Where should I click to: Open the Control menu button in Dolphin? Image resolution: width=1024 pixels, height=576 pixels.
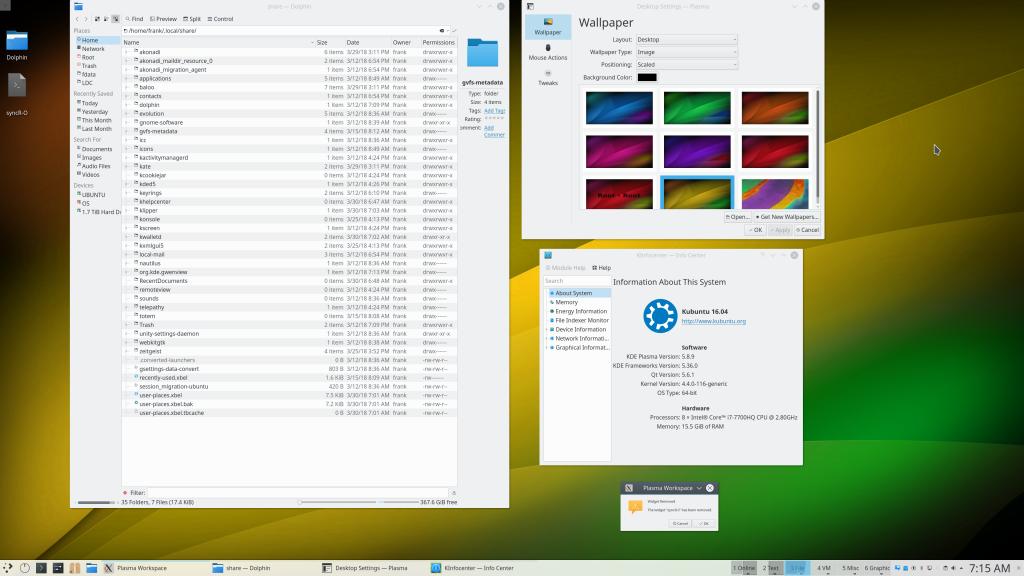(221, 19)
